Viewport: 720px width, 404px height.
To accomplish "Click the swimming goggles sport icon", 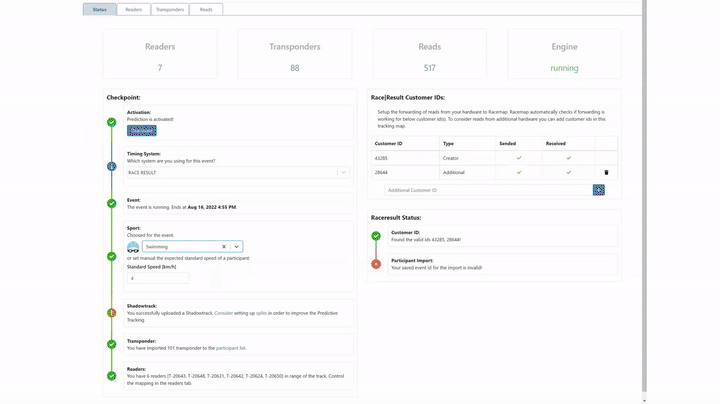I will [133, 247].
